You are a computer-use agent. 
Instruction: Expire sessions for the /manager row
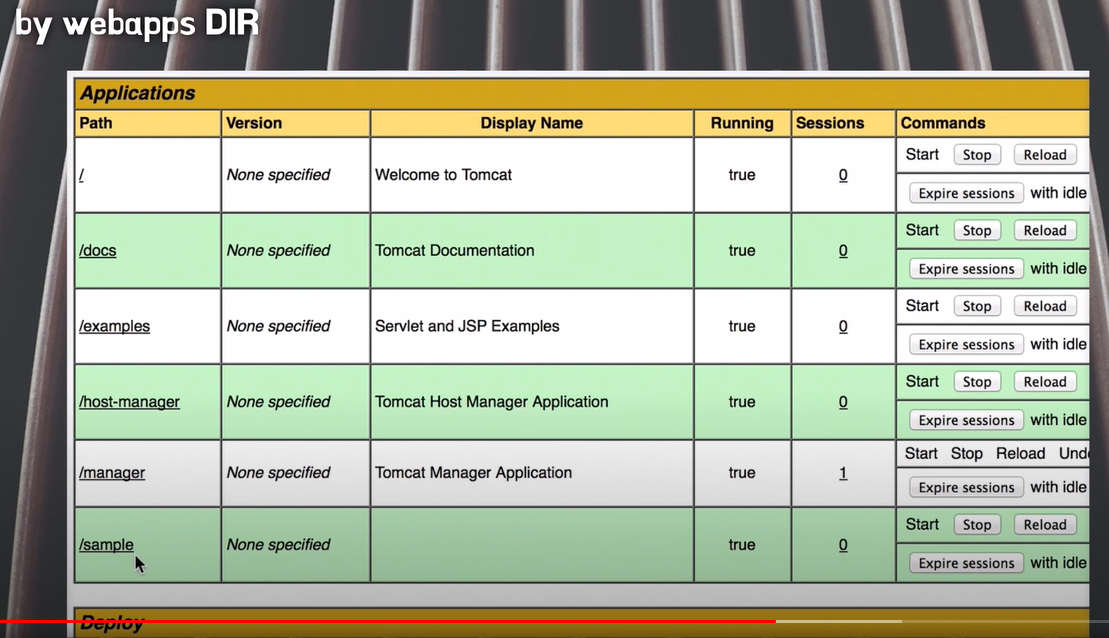[966, 487]
